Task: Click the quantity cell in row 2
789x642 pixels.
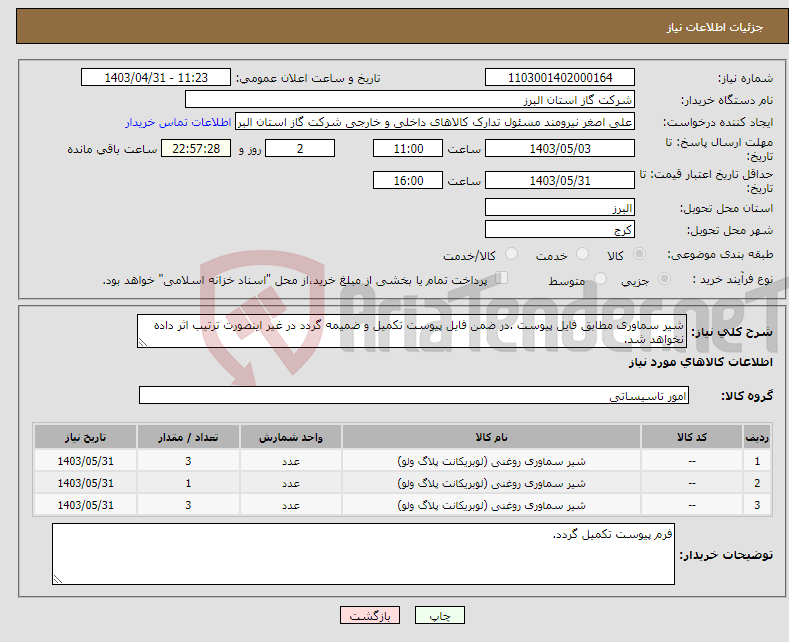Action: point(188,483)
